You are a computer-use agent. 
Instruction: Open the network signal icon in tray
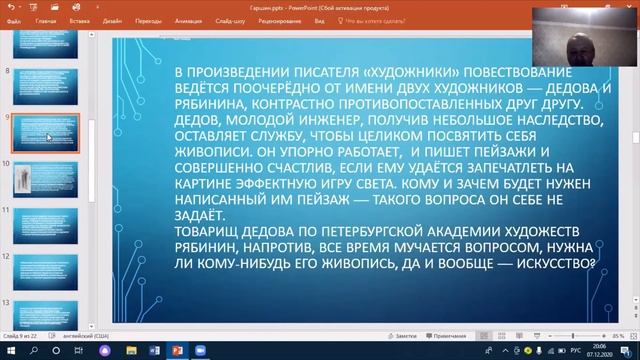pyautogui.click(x=551, y=351)
